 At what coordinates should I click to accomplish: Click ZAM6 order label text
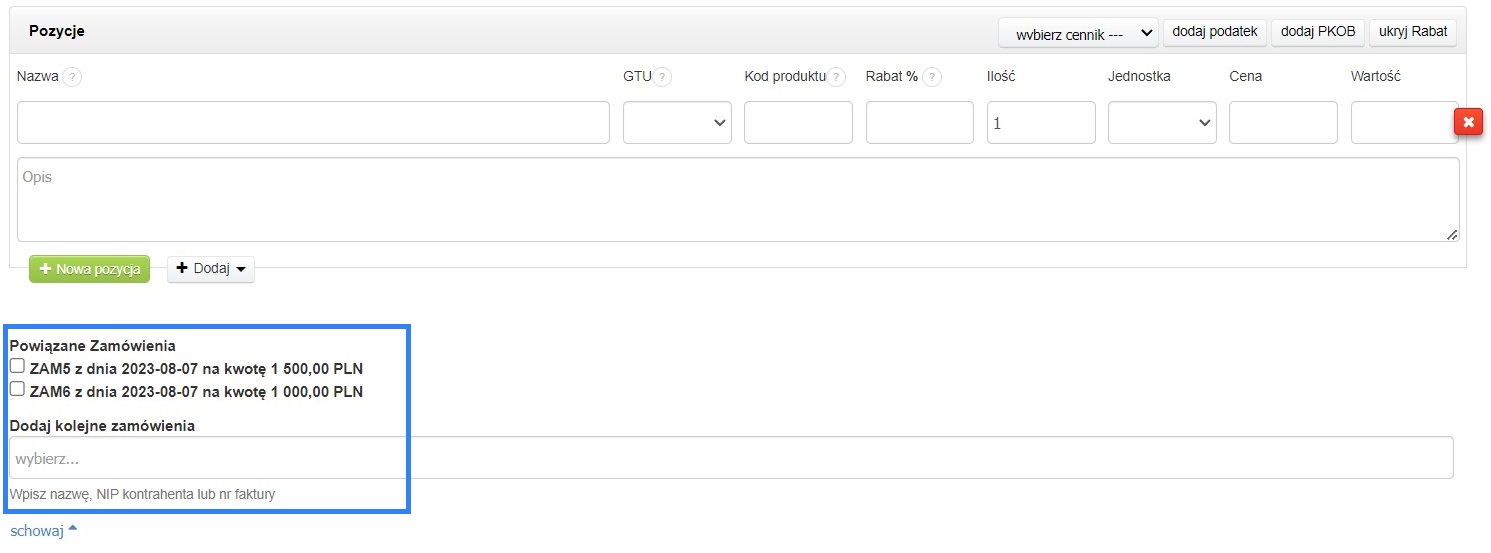196,391
